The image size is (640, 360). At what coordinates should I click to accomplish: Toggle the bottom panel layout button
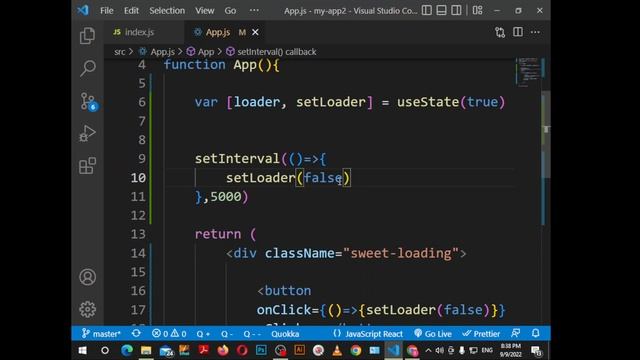tap(441, 11)
